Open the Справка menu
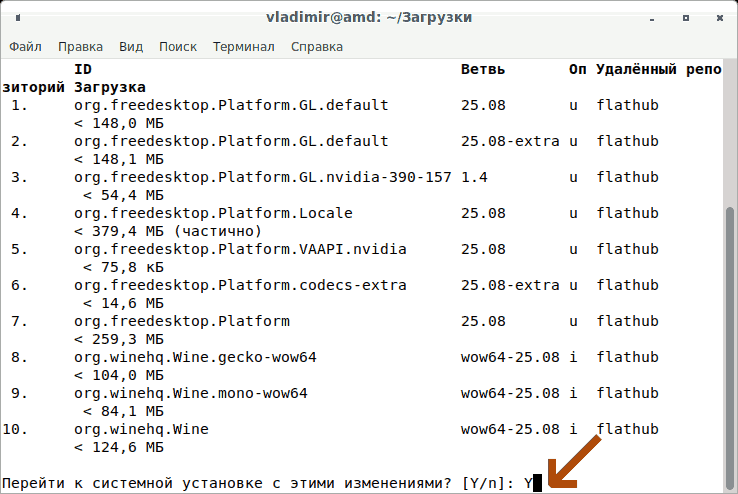738x494 pixels. coord(317,47)
